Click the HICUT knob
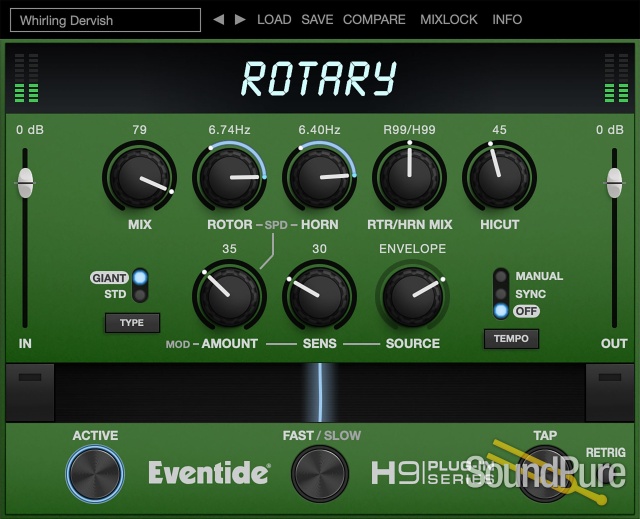 point(499,177)
